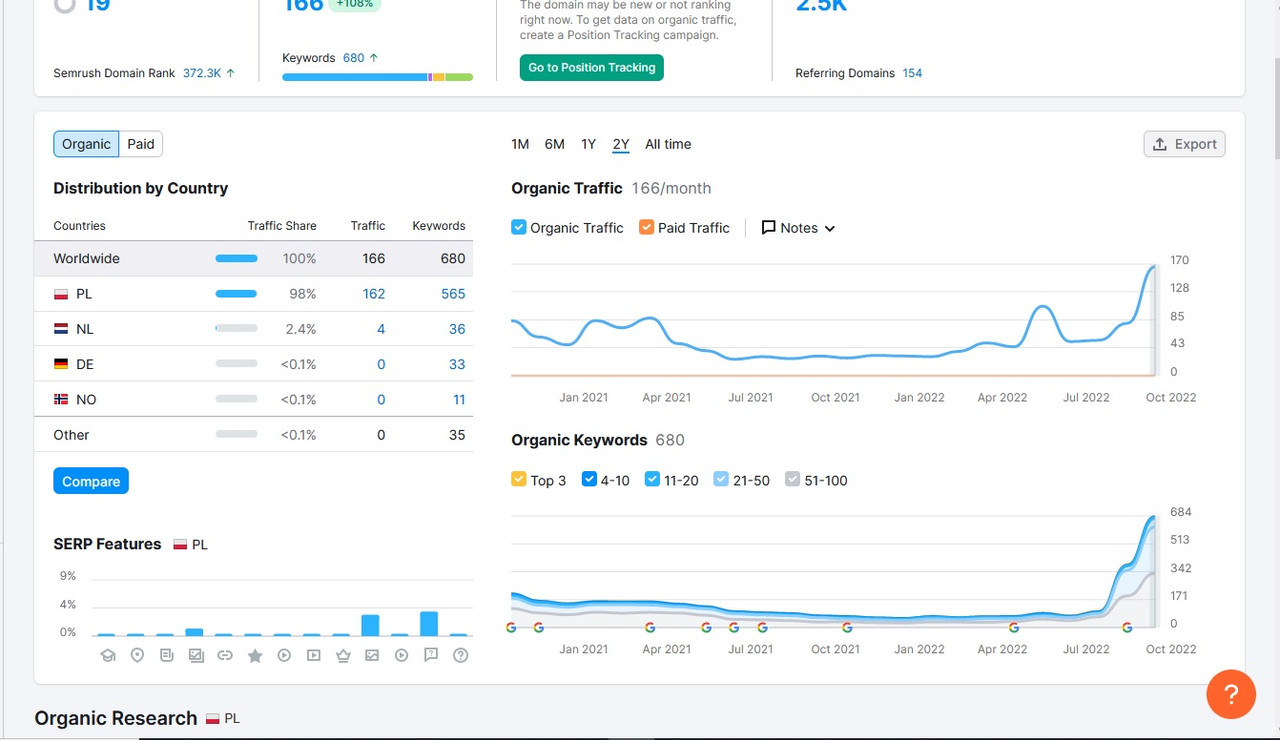Click the Local pack location pin icon
Screen dimensions: 1280x740
[x=137, y=656]
